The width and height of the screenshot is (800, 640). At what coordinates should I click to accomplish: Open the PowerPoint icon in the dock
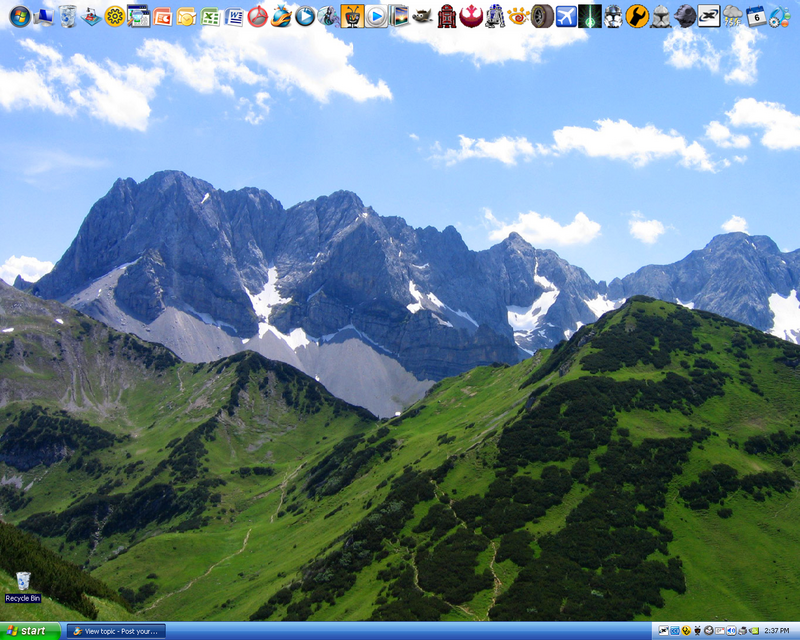[x=162, y=16]
